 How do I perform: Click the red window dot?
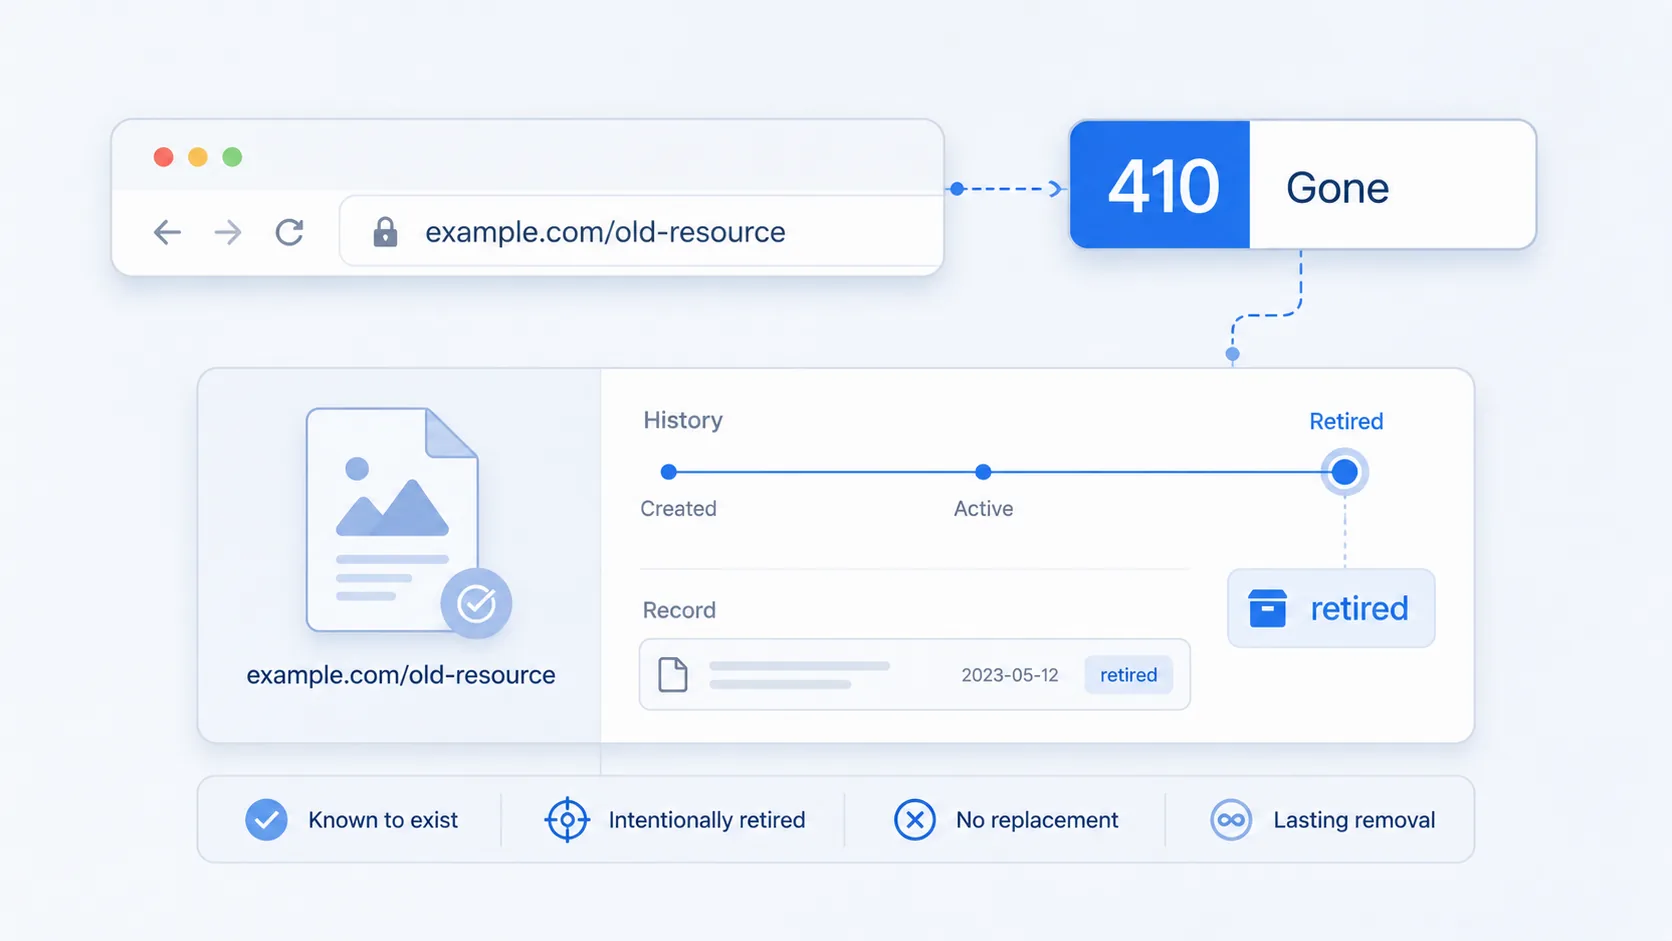tap(164, 157)
